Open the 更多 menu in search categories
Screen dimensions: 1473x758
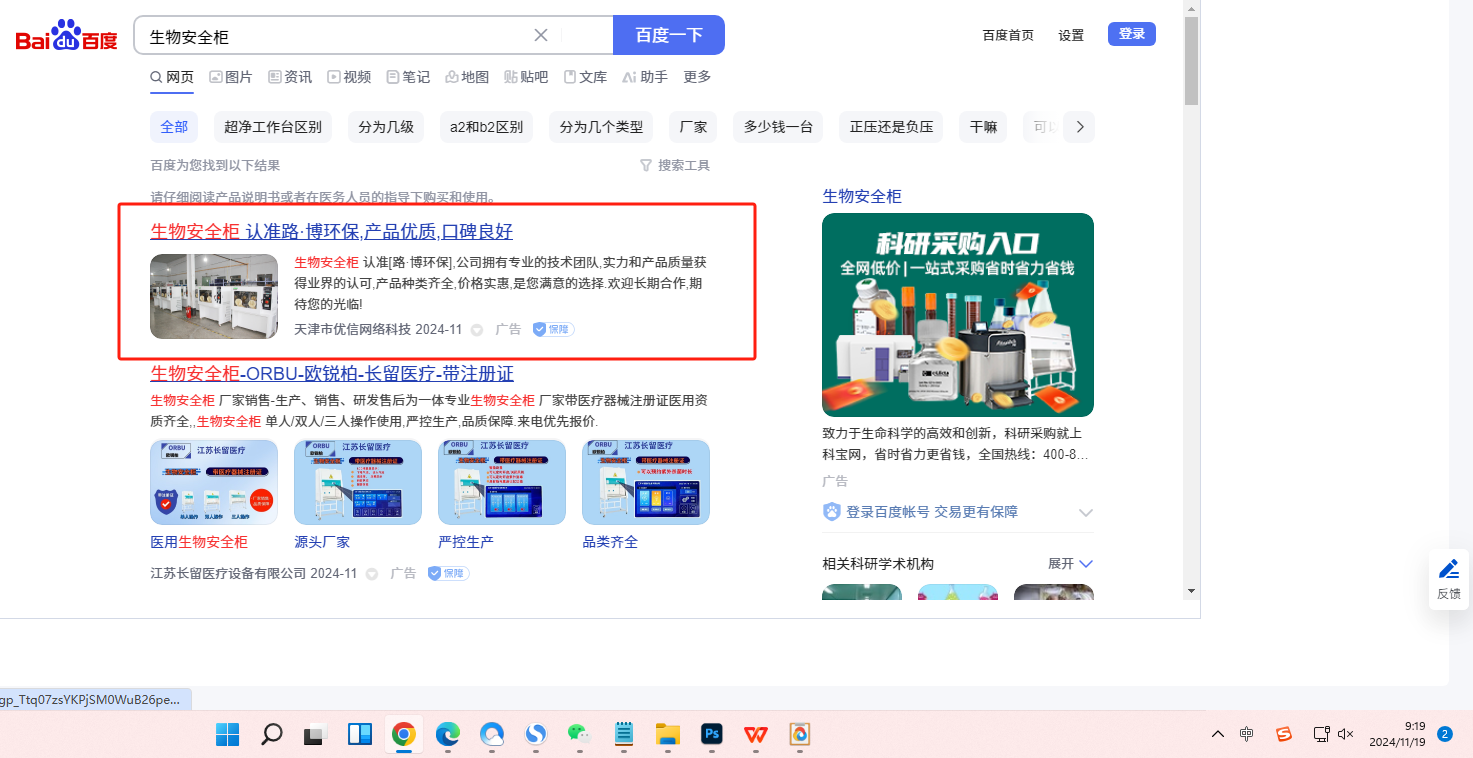[x=697, y=77]
